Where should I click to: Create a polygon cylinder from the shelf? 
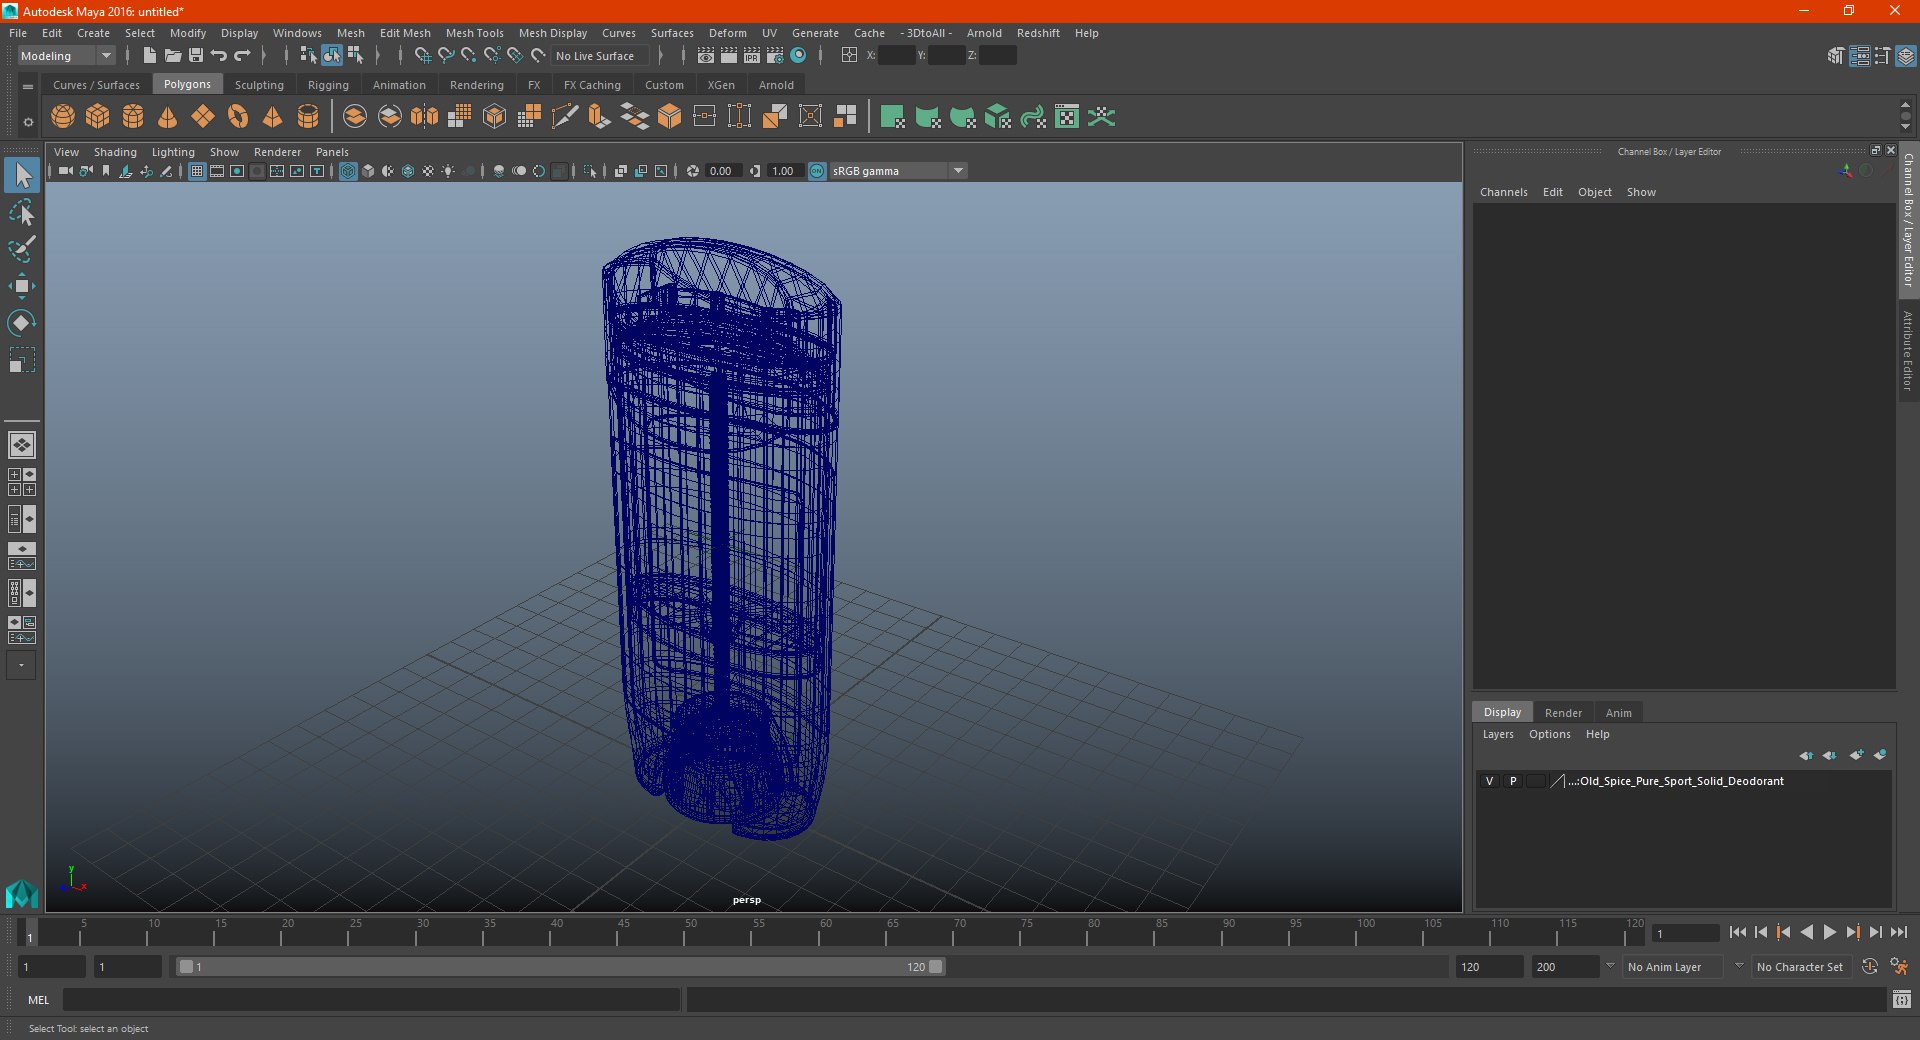pyautogui.click(x=133, y=117)
